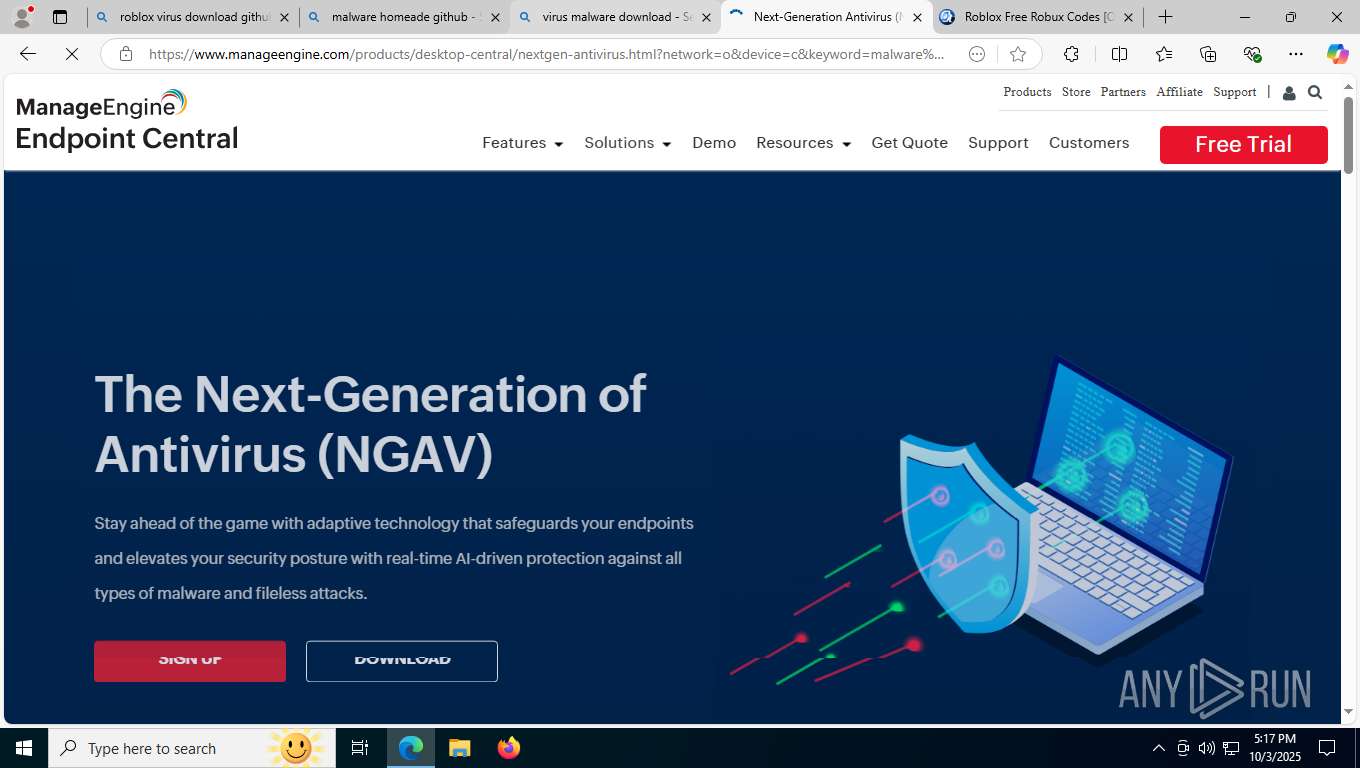The height and width of the screenshot is (768, 1360).
Task: Open the Windows Start menu
Action: 24,748
